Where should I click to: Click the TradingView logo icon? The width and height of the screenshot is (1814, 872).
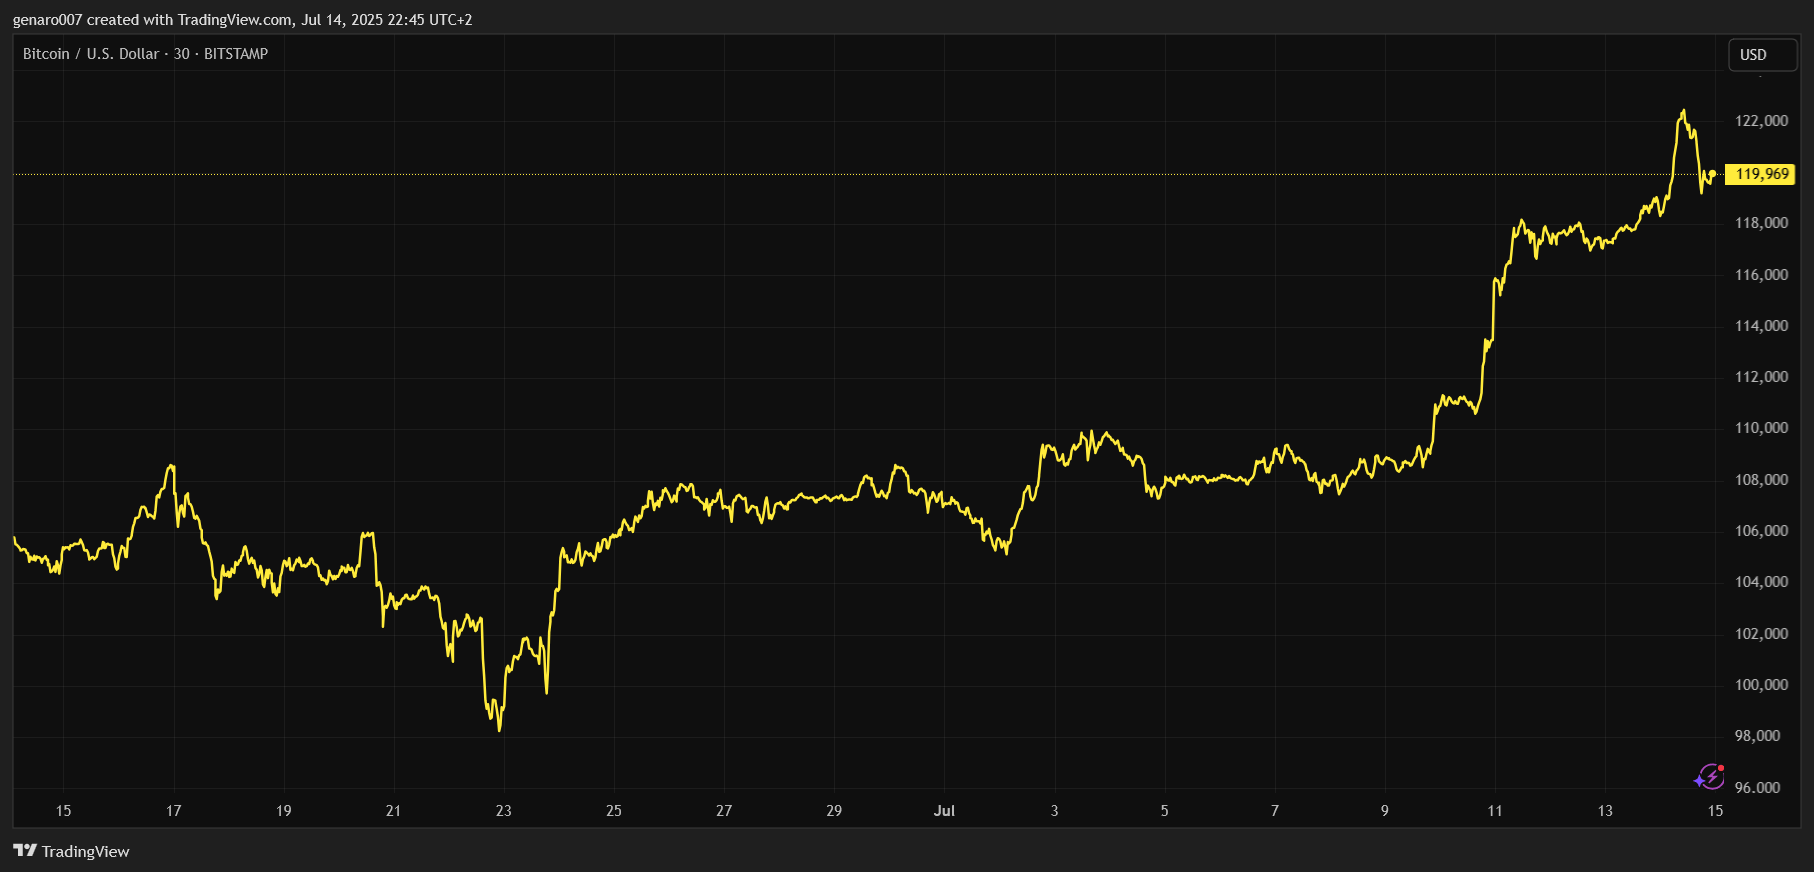point(25,851)
